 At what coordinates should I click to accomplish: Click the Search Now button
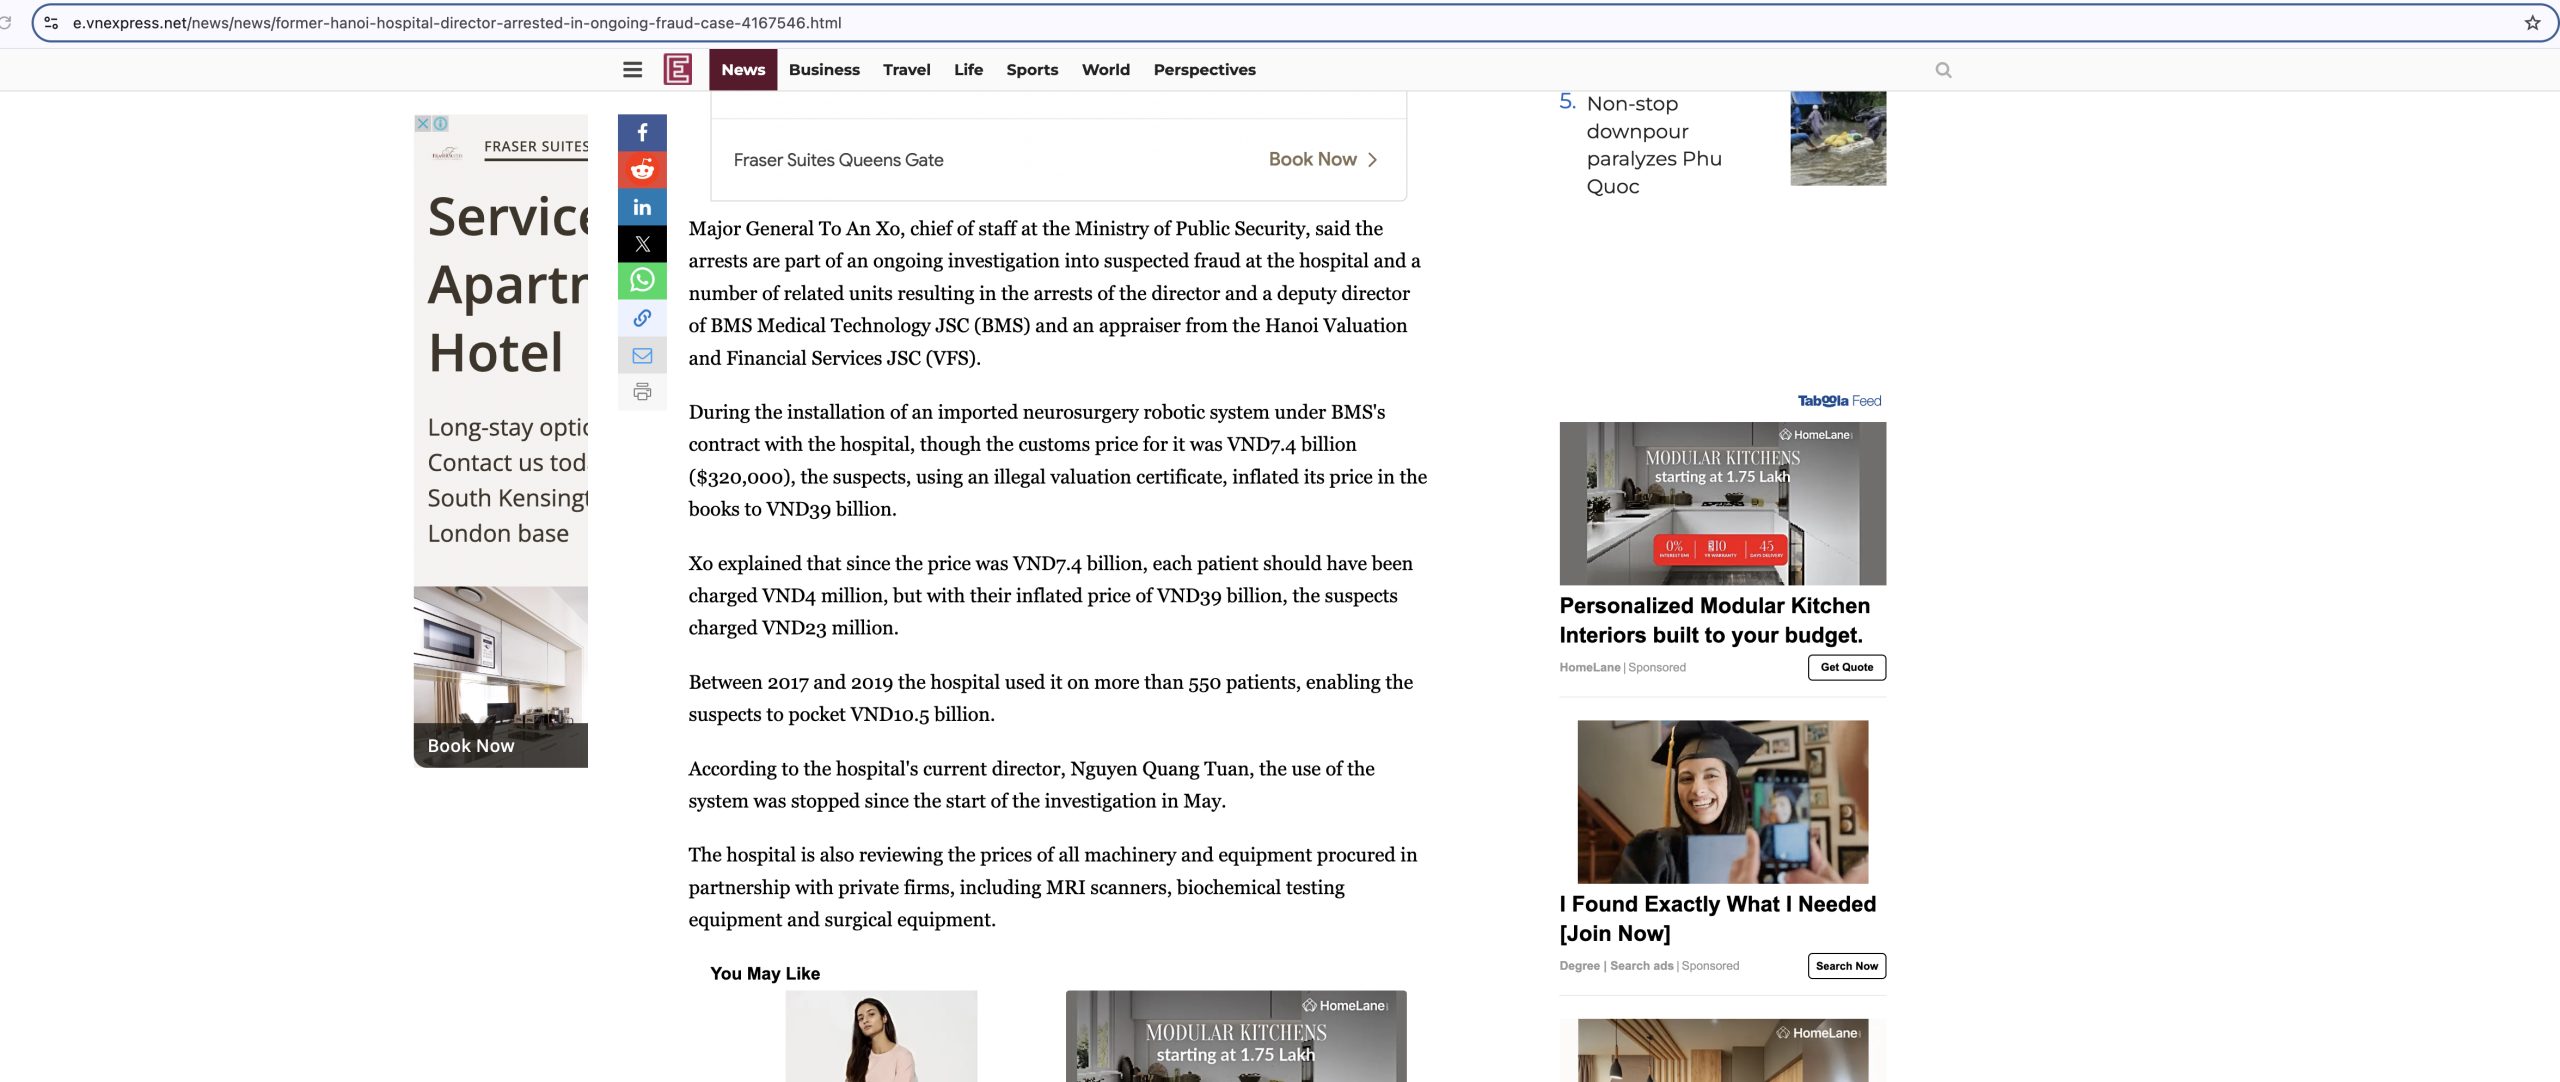coord(1846,966)
